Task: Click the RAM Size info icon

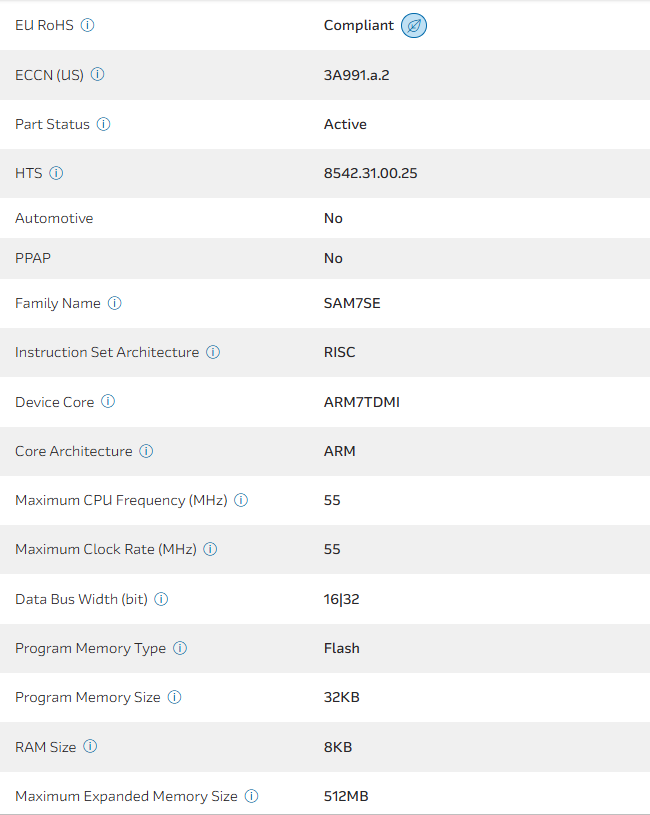Action: click(90, 746)
